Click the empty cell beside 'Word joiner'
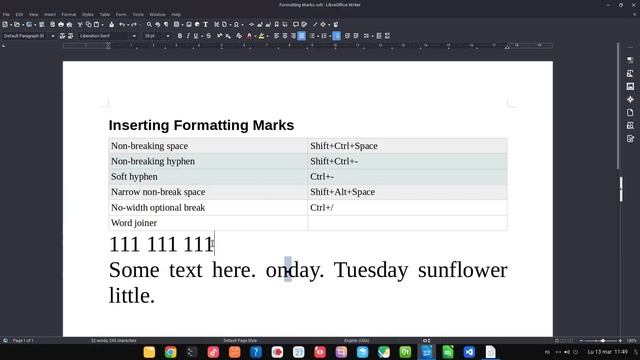 pos(407,223)
